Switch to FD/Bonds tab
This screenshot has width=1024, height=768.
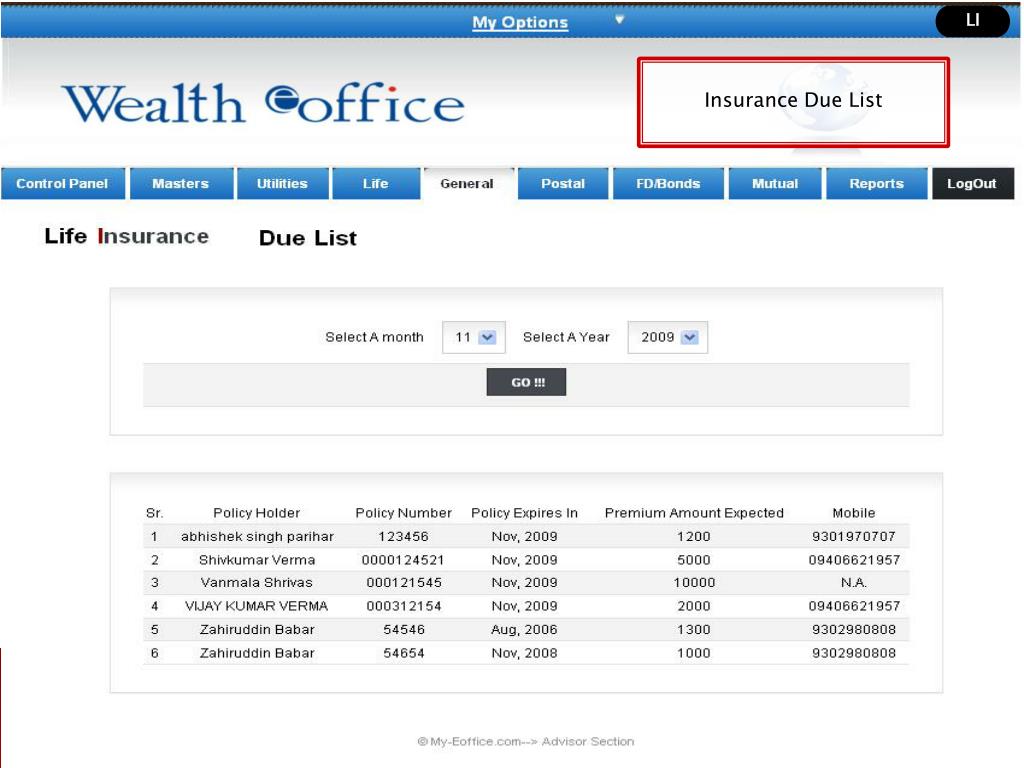coord(668,184)
